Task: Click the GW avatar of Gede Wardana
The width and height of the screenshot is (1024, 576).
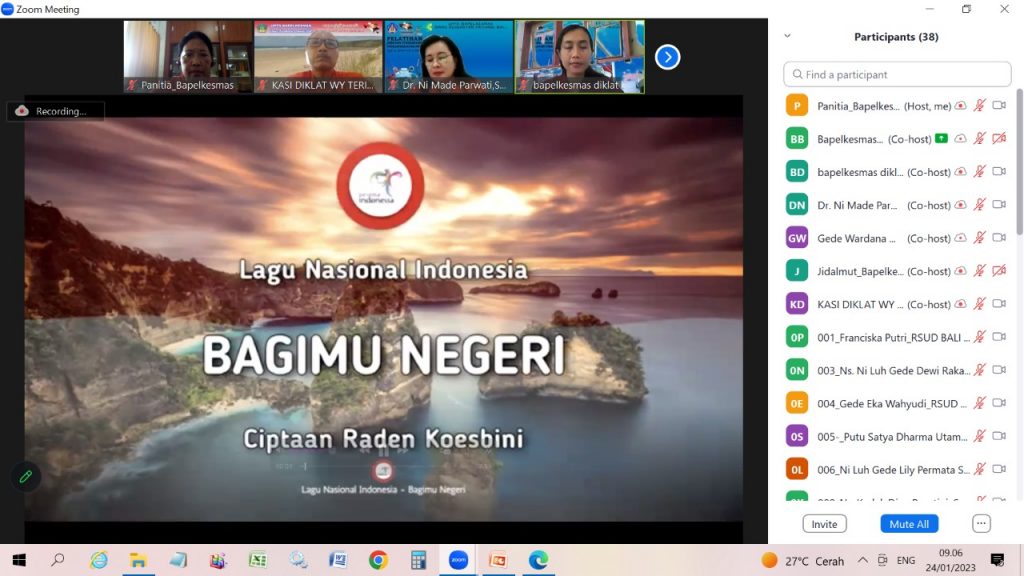Action: pyautogui.click(x=797, y=238)
